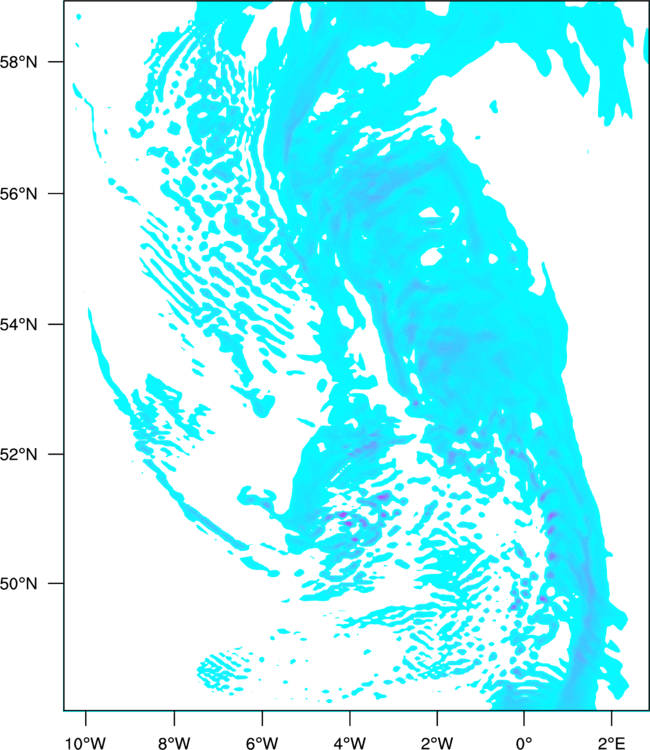Click the 58°N latitude label
This screenshot has height=750, width=650.
(x=19, y=62)
